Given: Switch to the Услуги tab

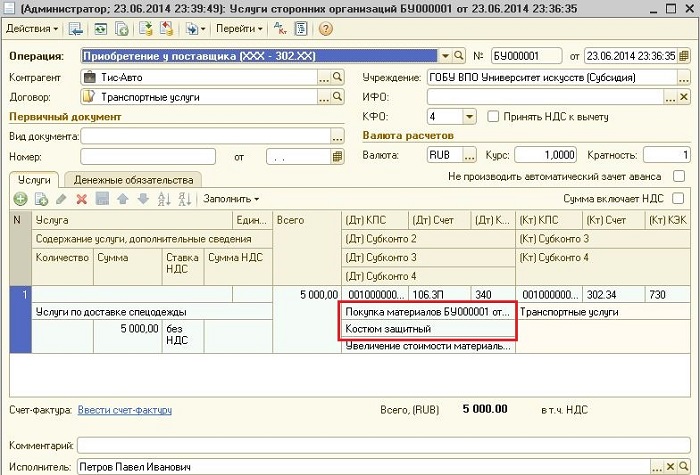Looking at the screenshot, I should point(34,180).
